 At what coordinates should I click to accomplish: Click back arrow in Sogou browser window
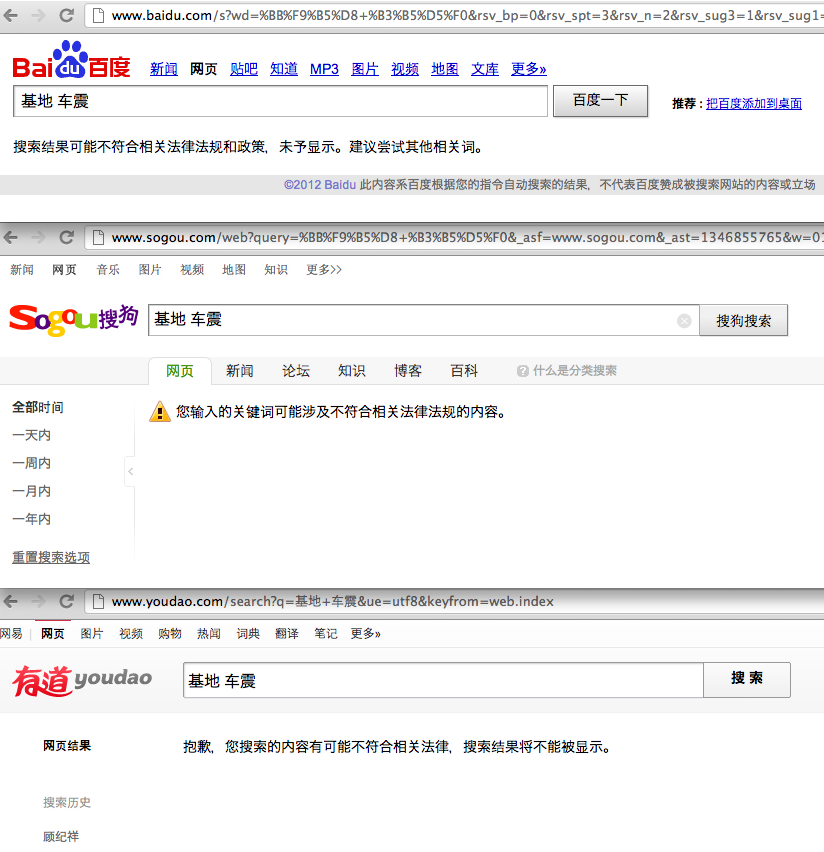[10, 237]
